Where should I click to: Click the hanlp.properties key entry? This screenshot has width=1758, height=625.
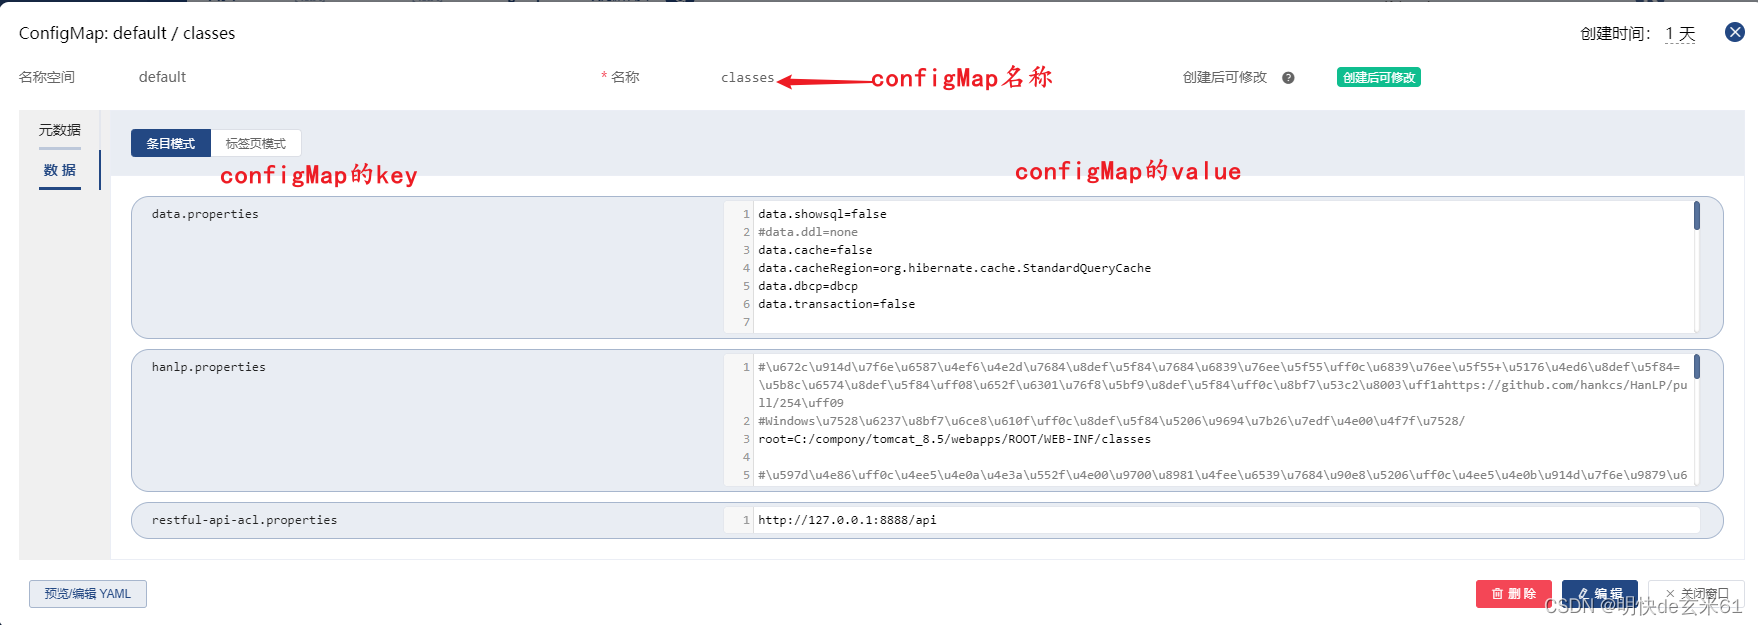coord(209,367)
